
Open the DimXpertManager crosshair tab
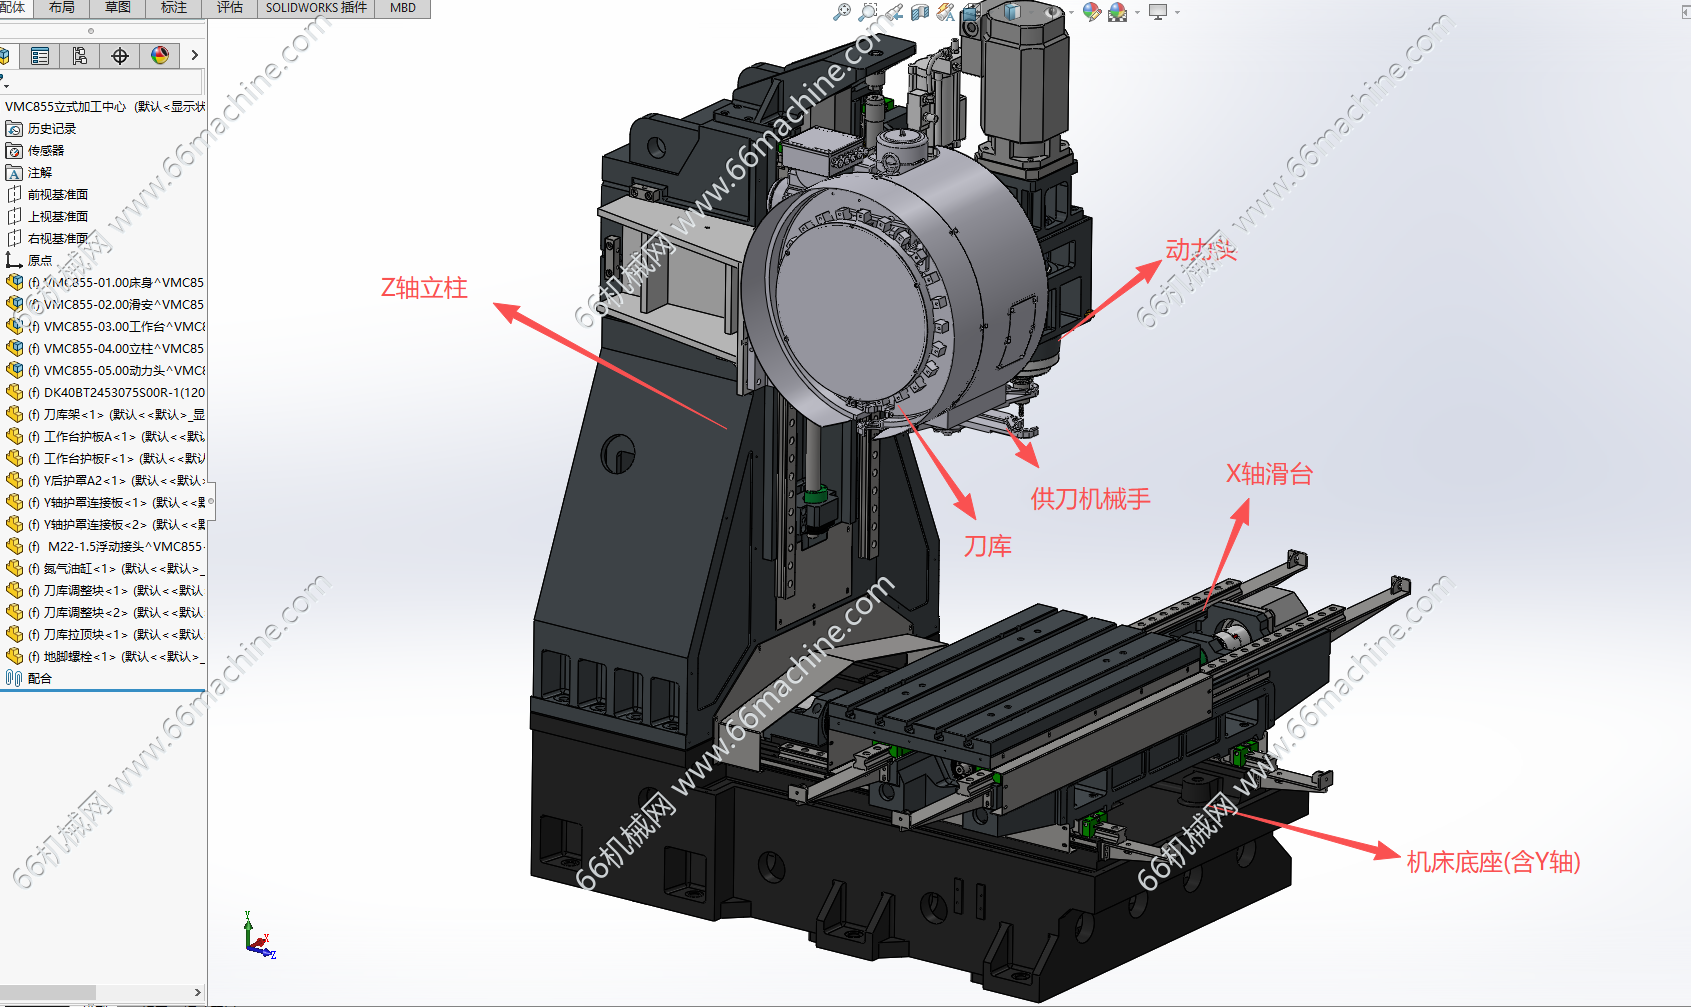pos(120,56)
